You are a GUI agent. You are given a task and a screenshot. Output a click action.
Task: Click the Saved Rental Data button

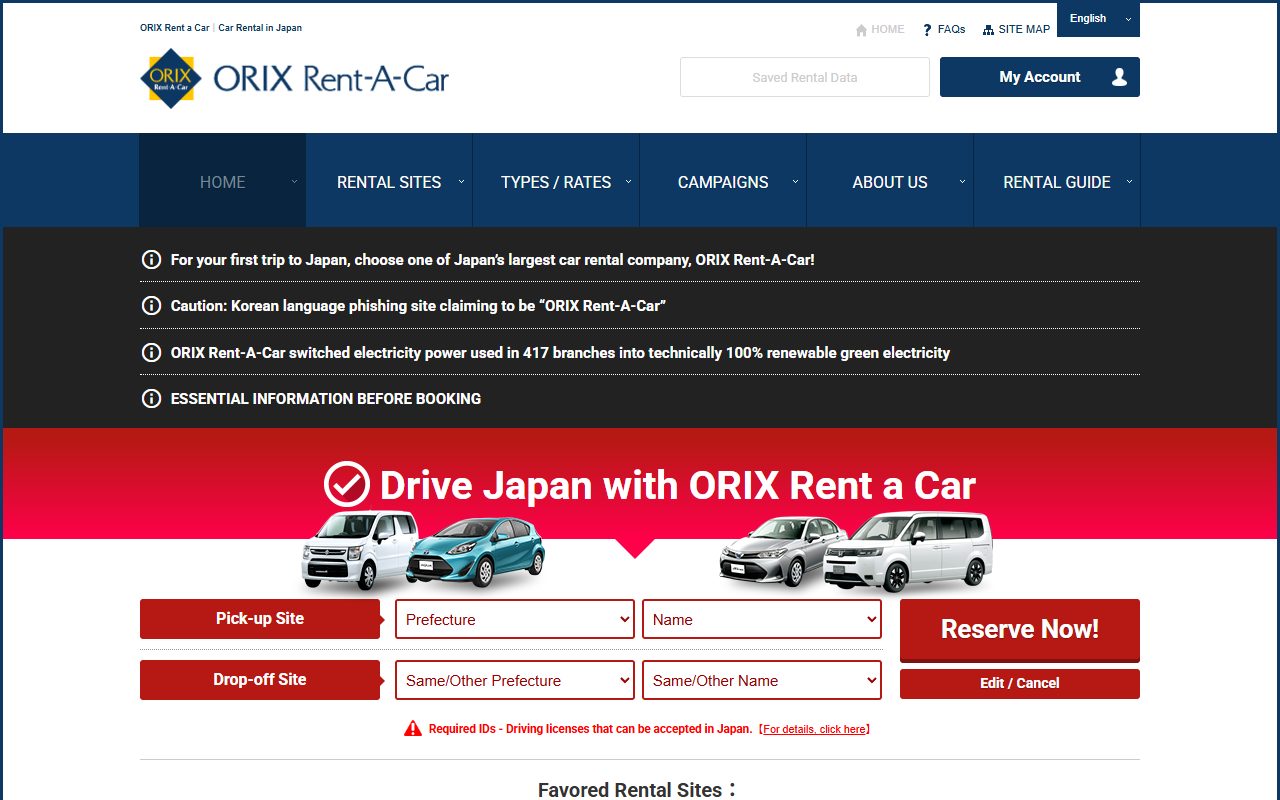(x=805, y=77)
